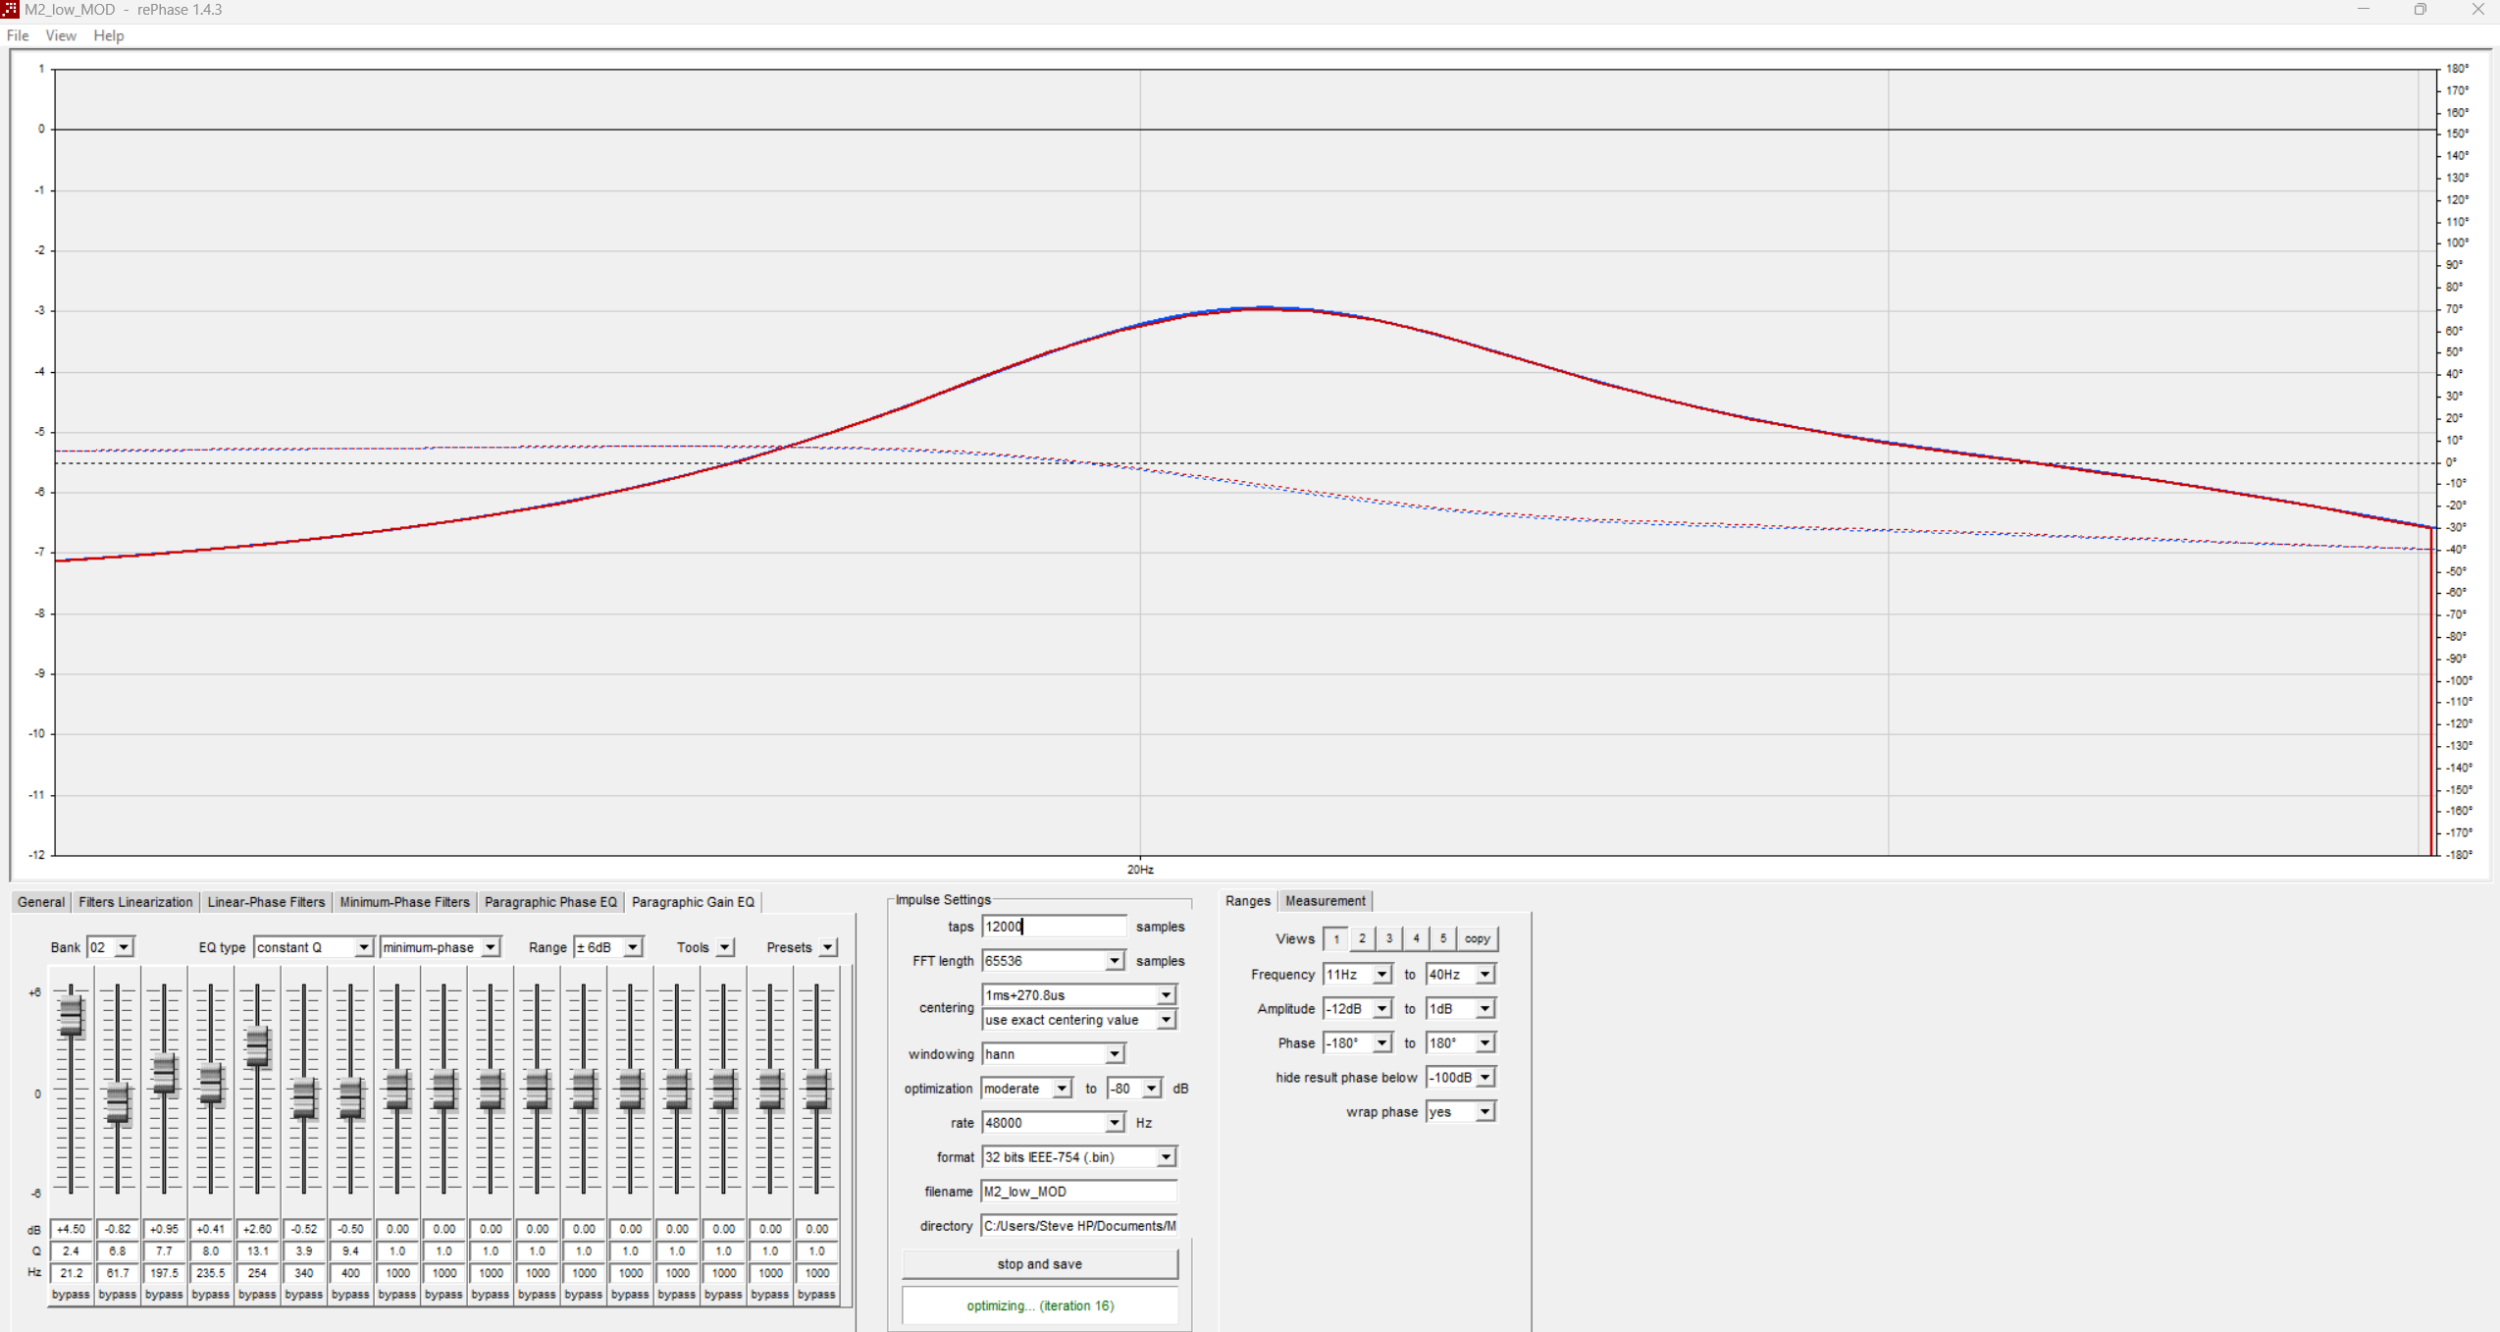Toggle bypass under the 61.7 Hz band
2500x1332 pixels.
[x=117, y=1294]
